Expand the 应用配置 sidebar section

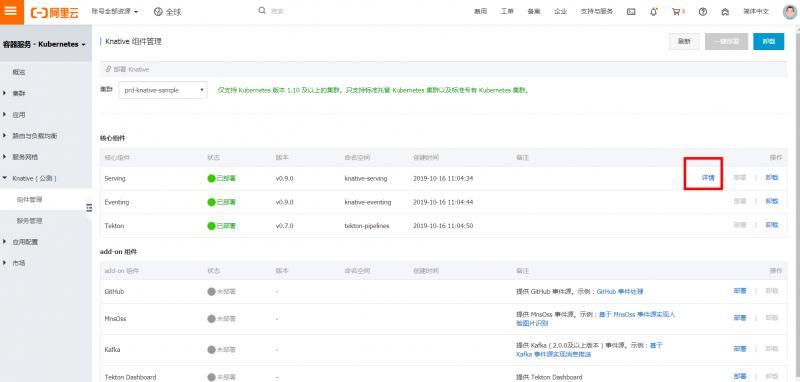(x=24, y=242)
